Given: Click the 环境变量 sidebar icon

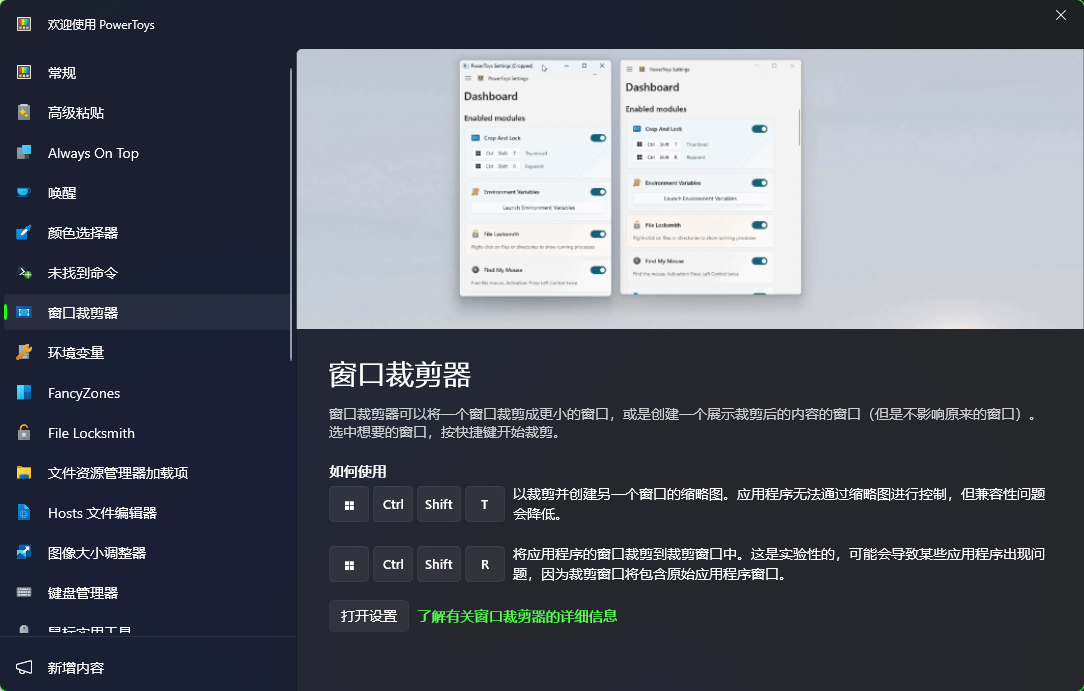Looking at the screenshot, I should pos(24,353).
